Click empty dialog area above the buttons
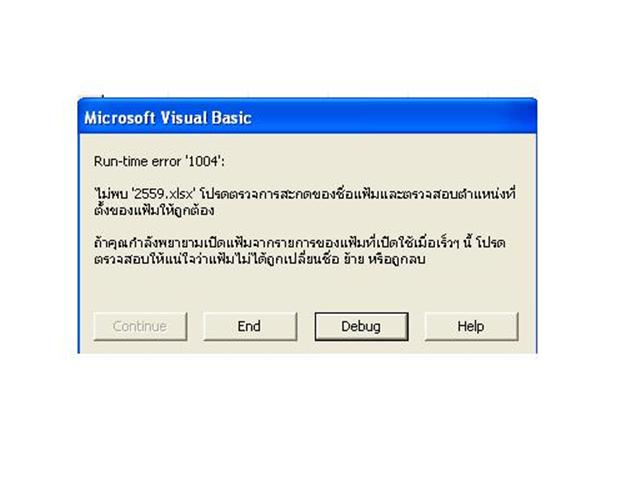 click(306, 290)
